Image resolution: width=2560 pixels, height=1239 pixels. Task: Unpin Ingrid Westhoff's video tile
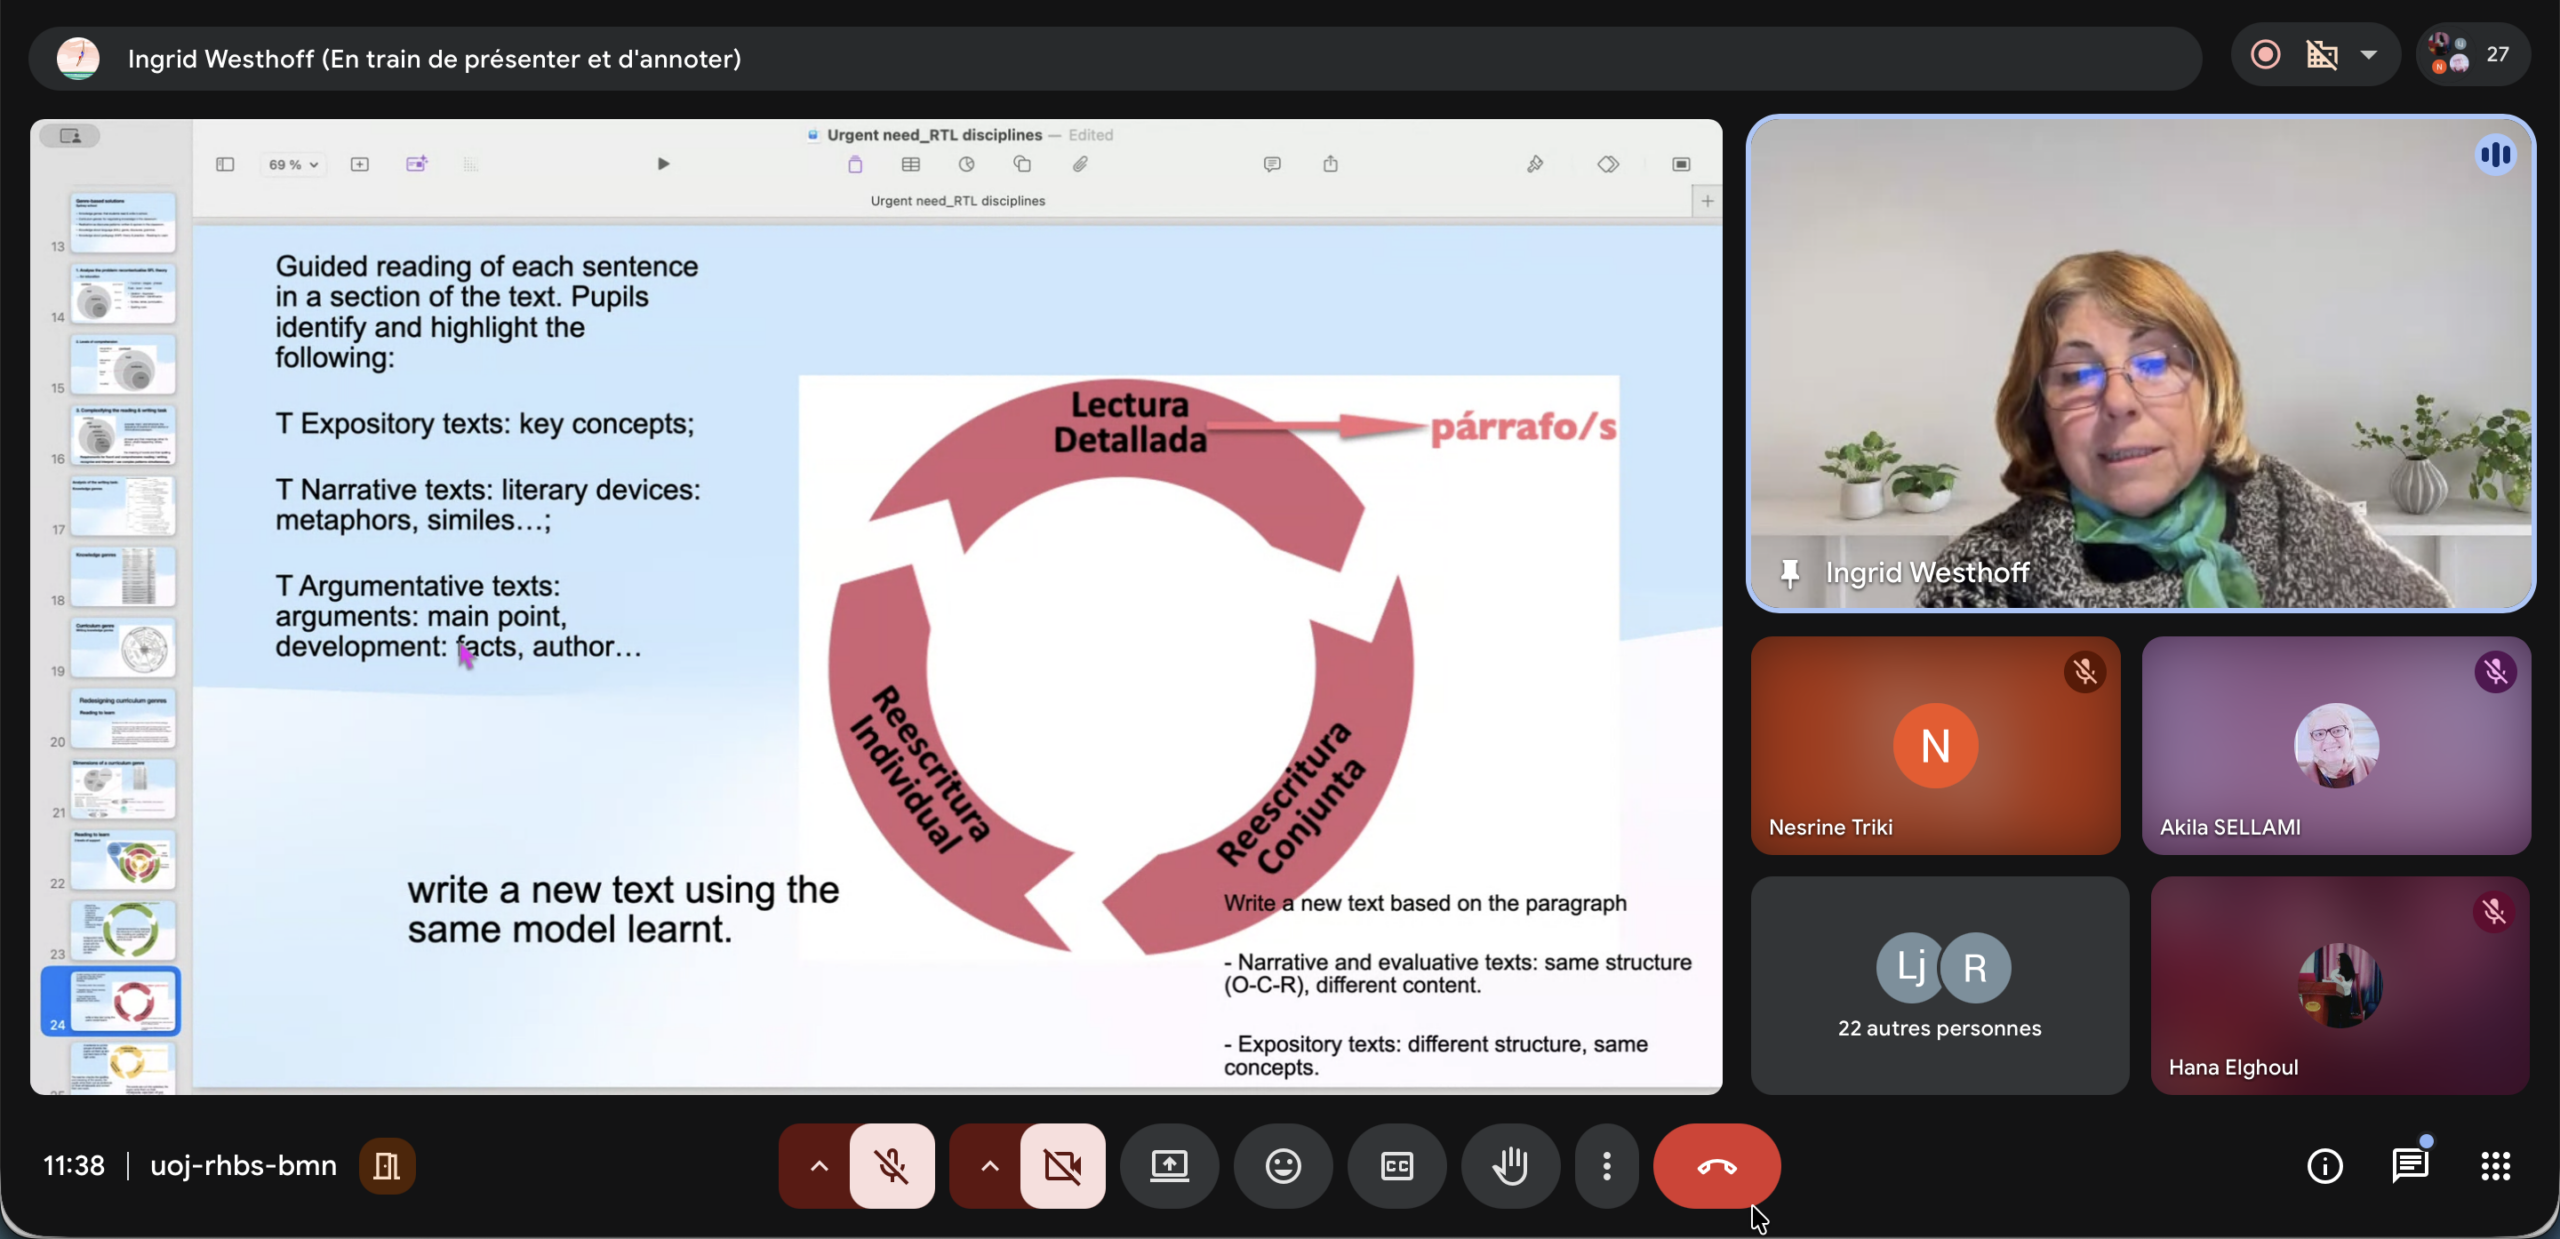1789,573
